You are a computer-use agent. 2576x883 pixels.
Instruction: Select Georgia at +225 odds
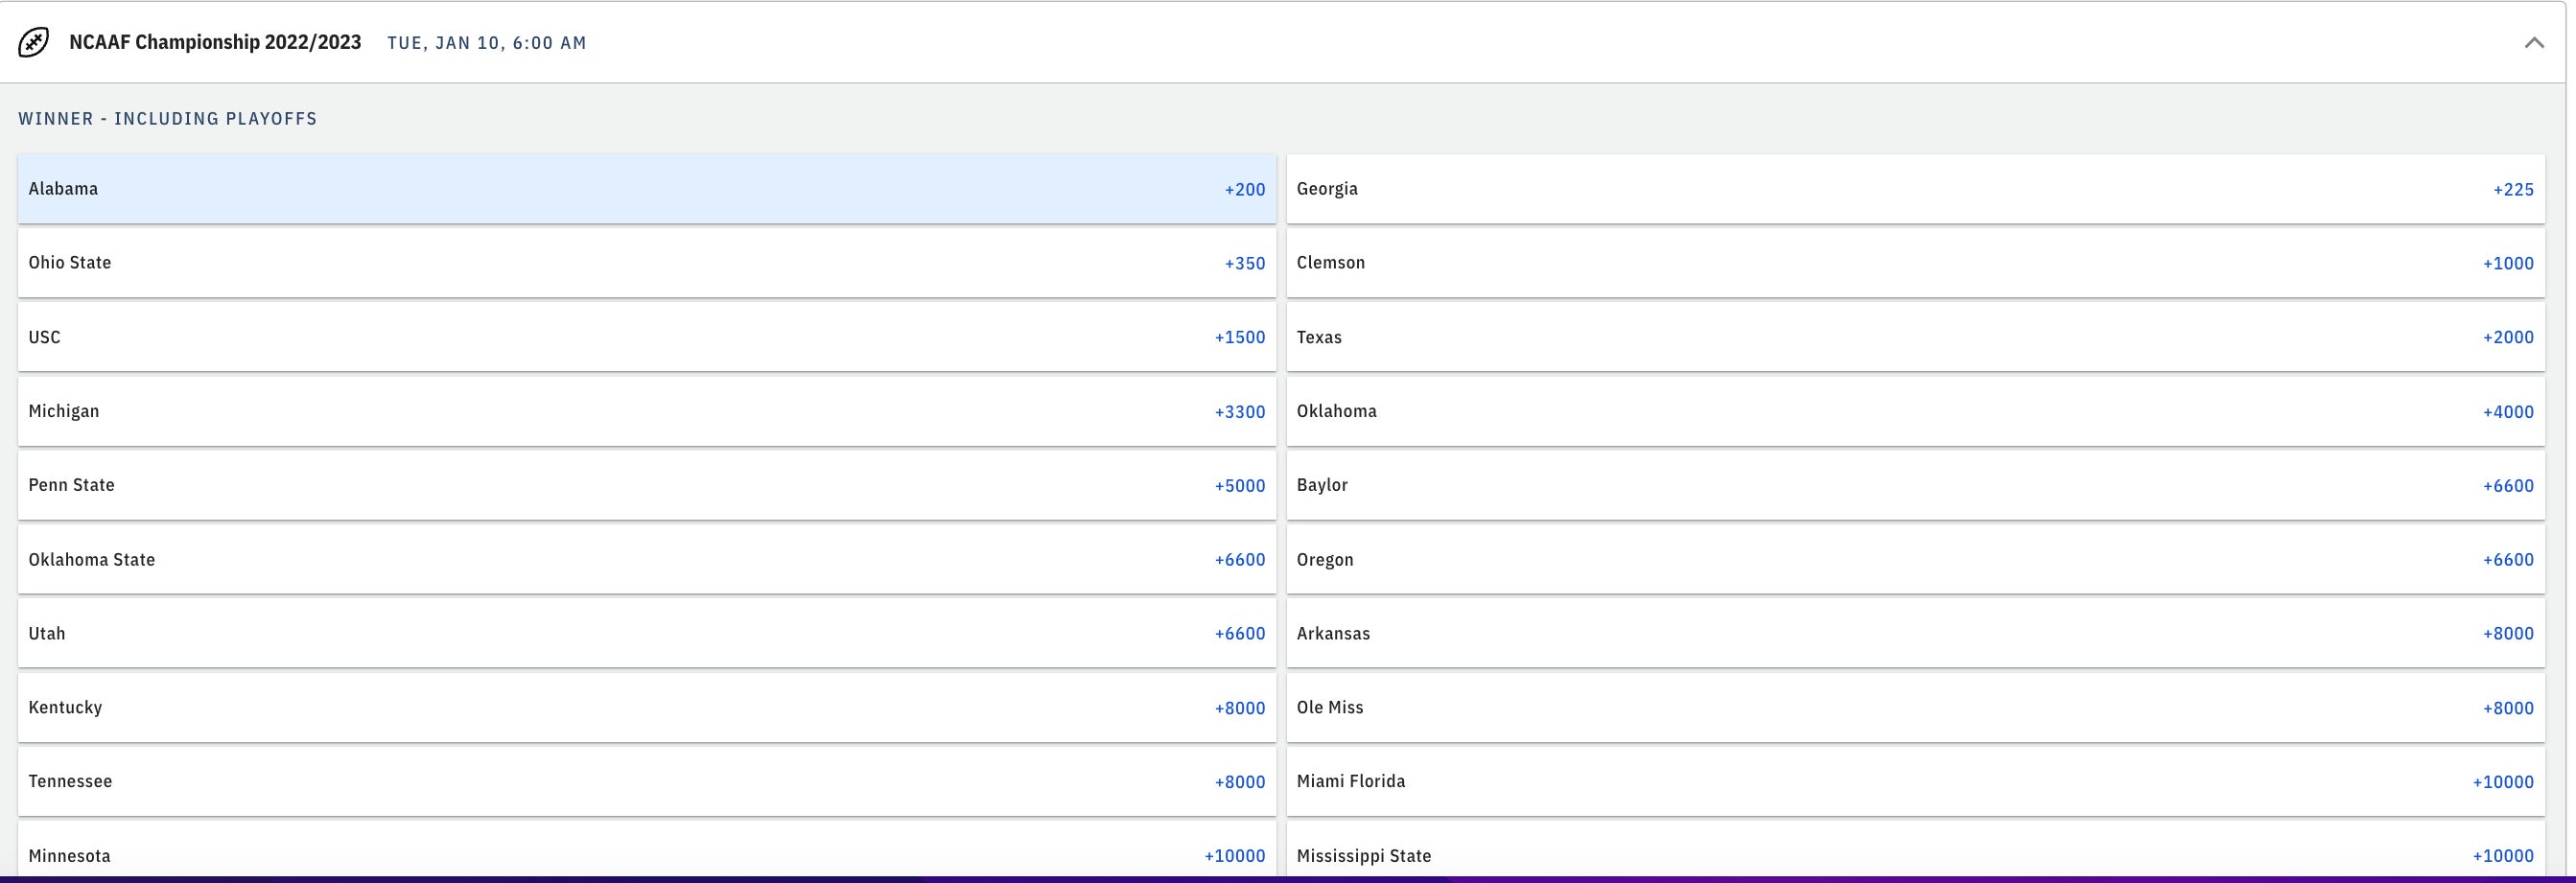[1914, 189]
